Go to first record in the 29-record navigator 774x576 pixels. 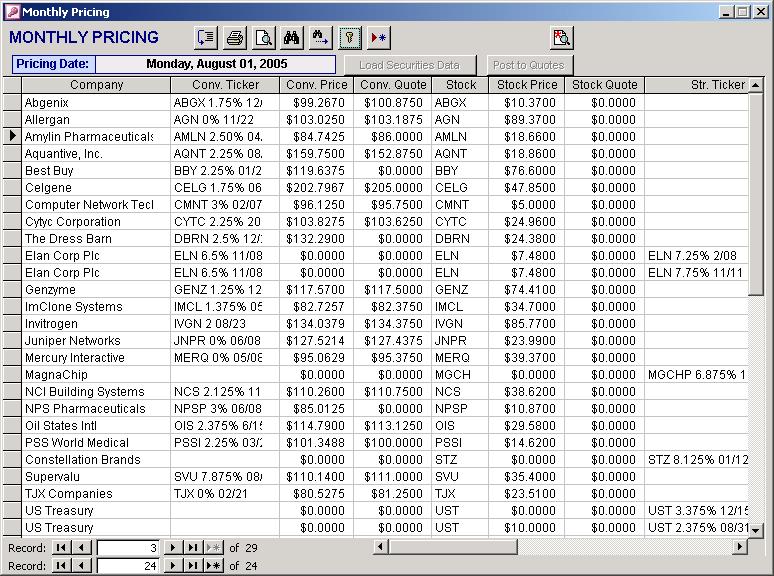click(61, 548)
